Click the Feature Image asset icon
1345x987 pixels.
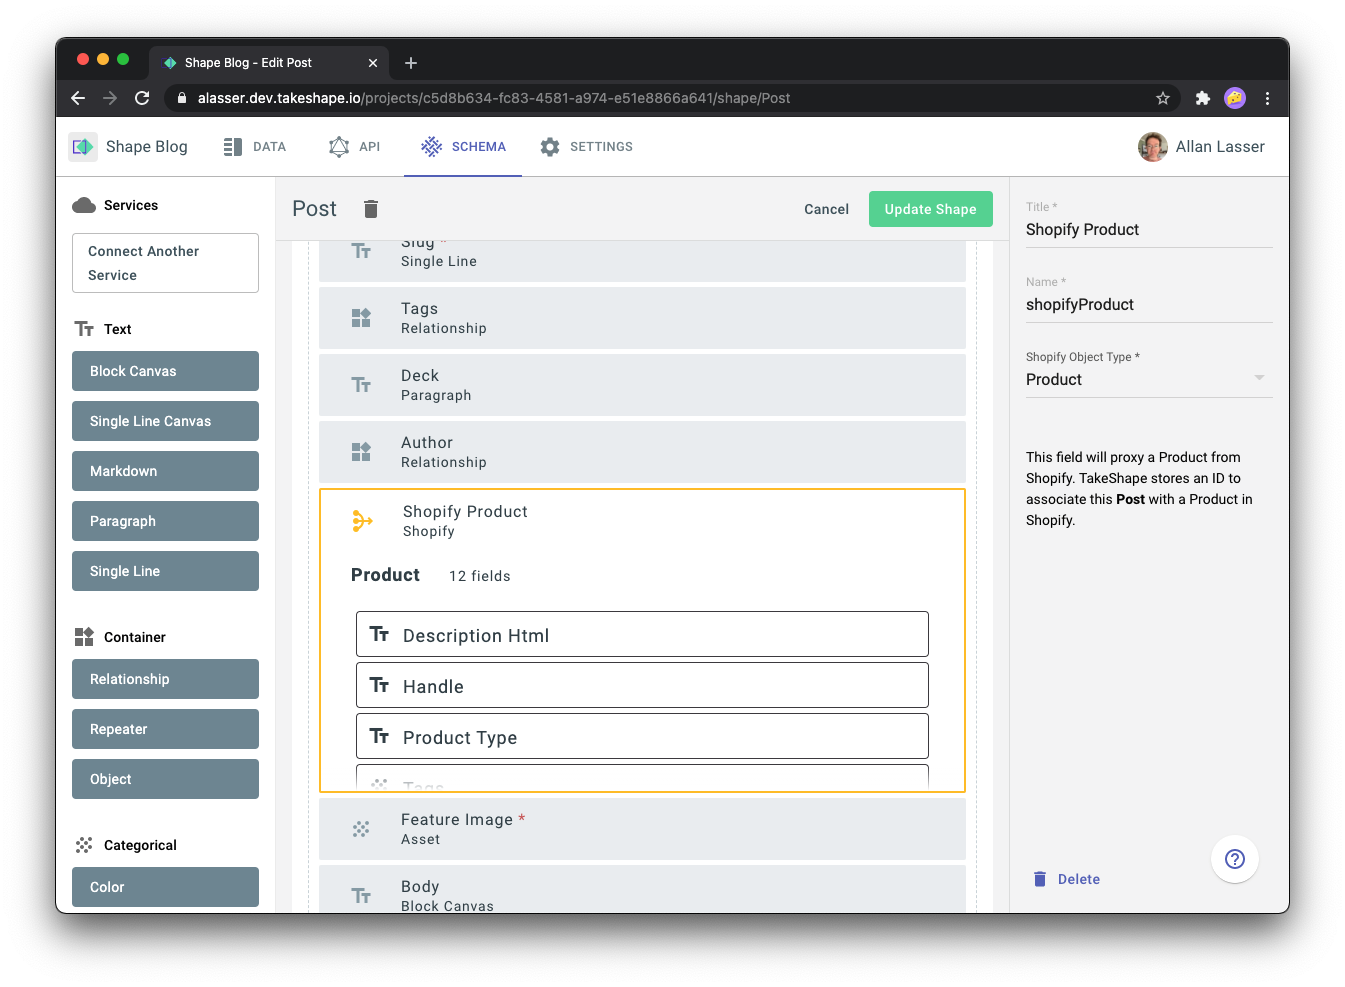click(361, 829)
